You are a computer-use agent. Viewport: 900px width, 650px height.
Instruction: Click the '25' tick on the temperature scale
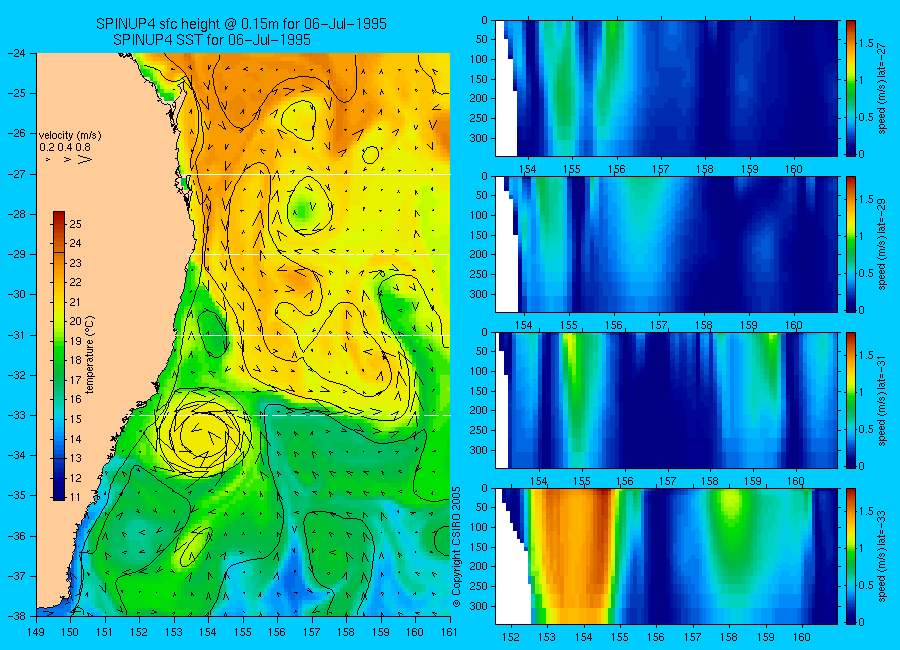tap(75, 224)
